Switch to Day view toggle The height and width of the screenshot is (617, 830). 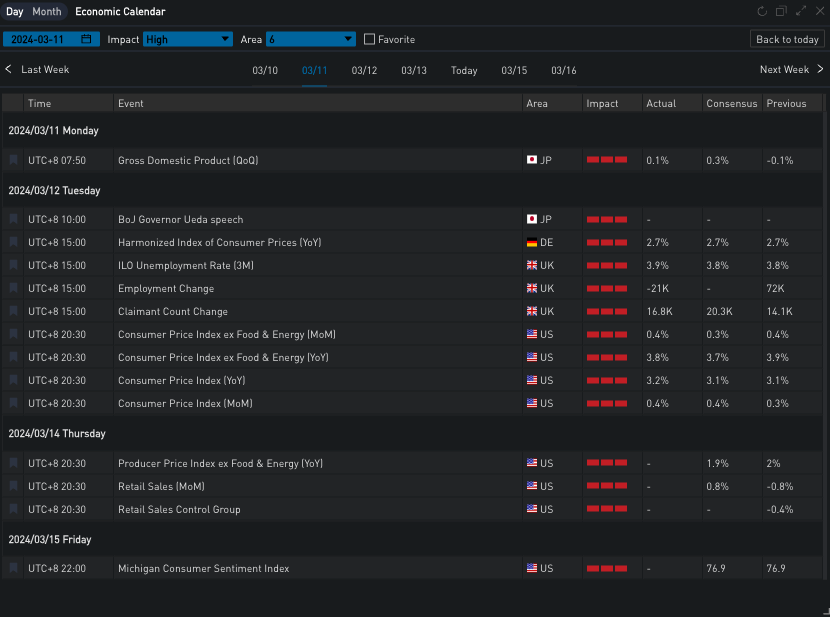pos(15,12)
